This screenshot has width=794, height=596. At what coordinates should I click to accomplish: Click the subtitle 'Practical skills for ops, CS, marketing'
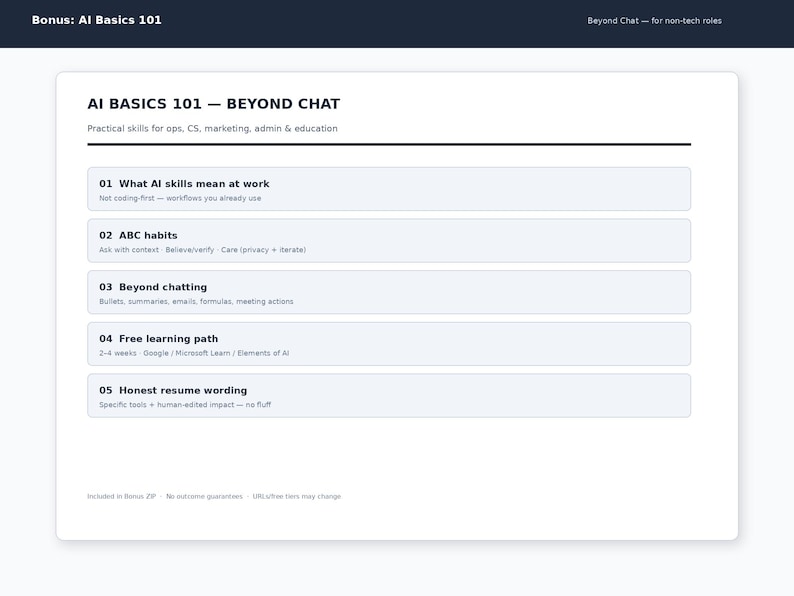(212, 129)
